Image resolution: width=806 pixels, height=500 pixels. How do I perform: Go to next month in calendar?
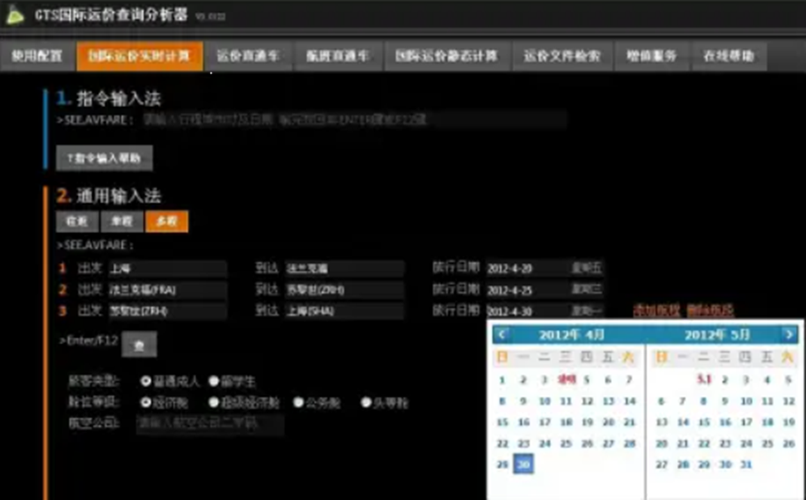pos(789,335)
